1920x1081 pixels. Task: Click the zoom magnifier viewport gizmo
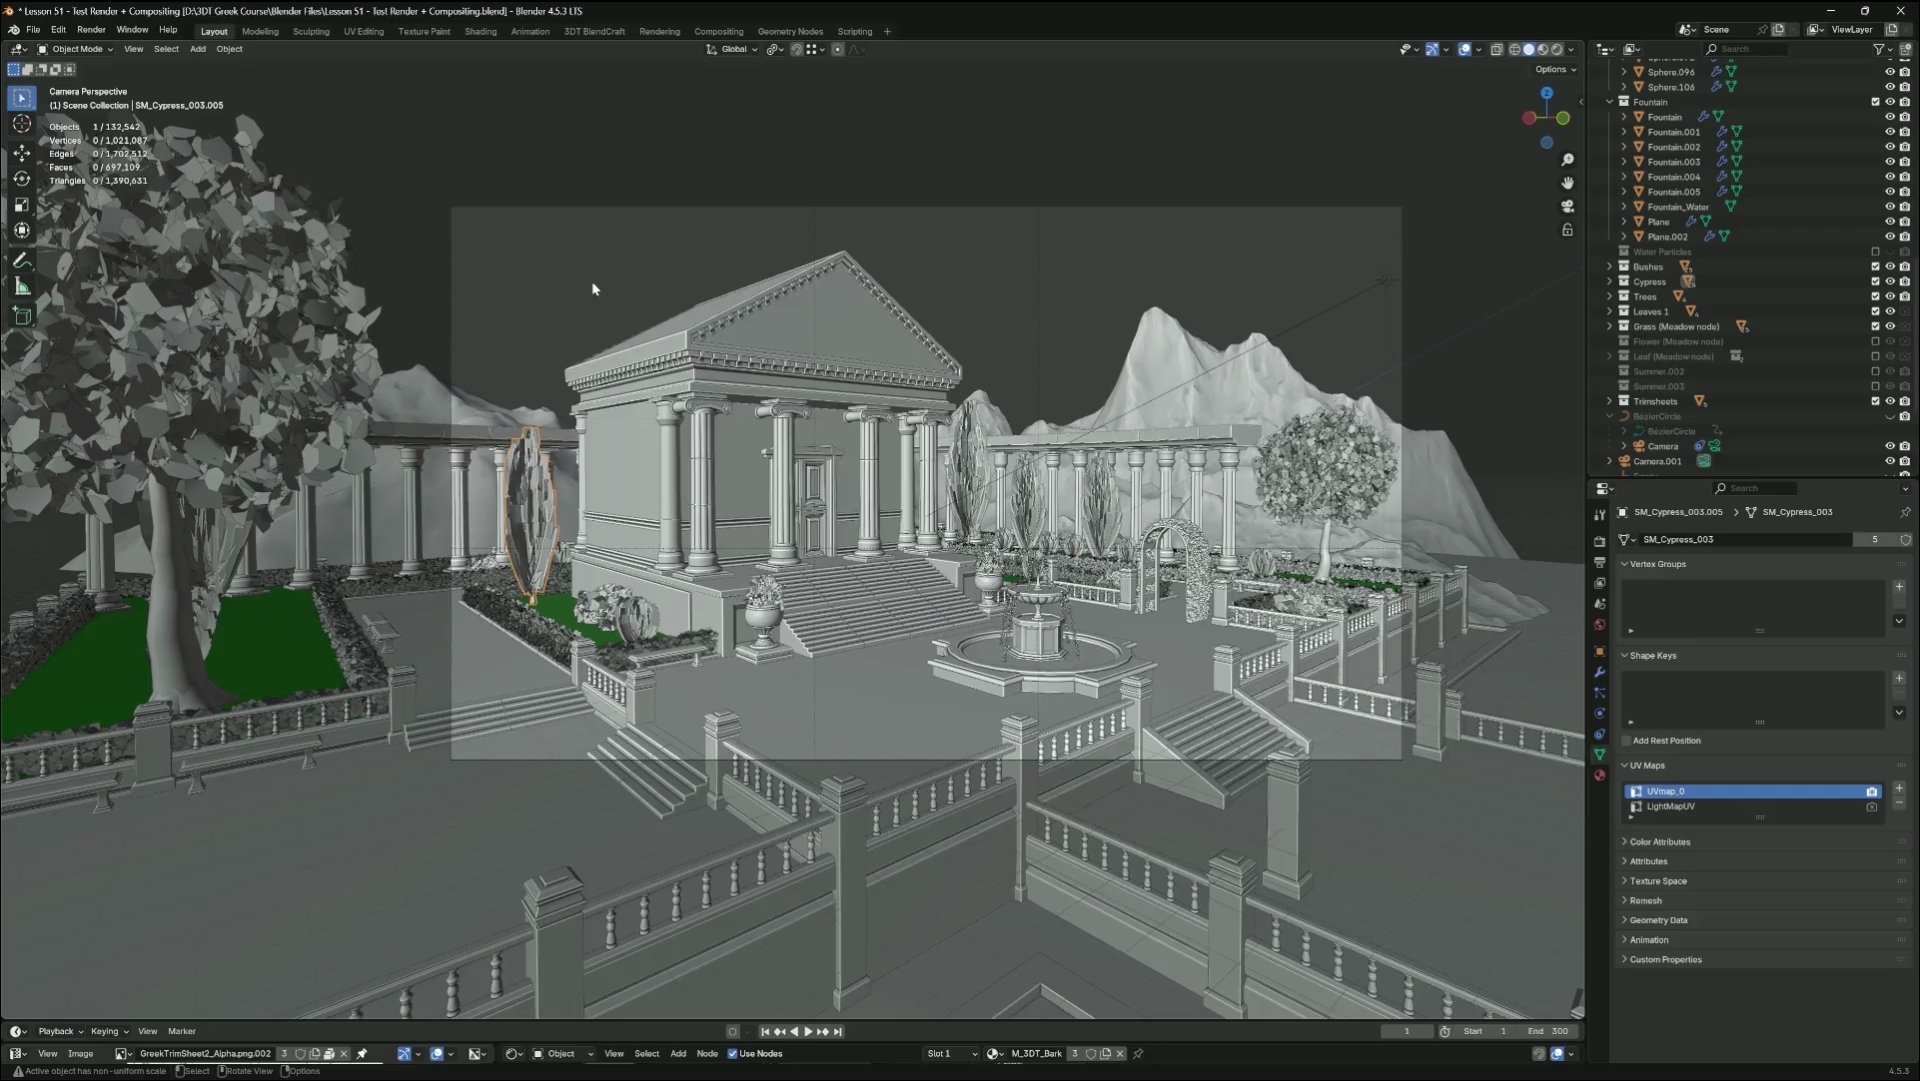1567,160
